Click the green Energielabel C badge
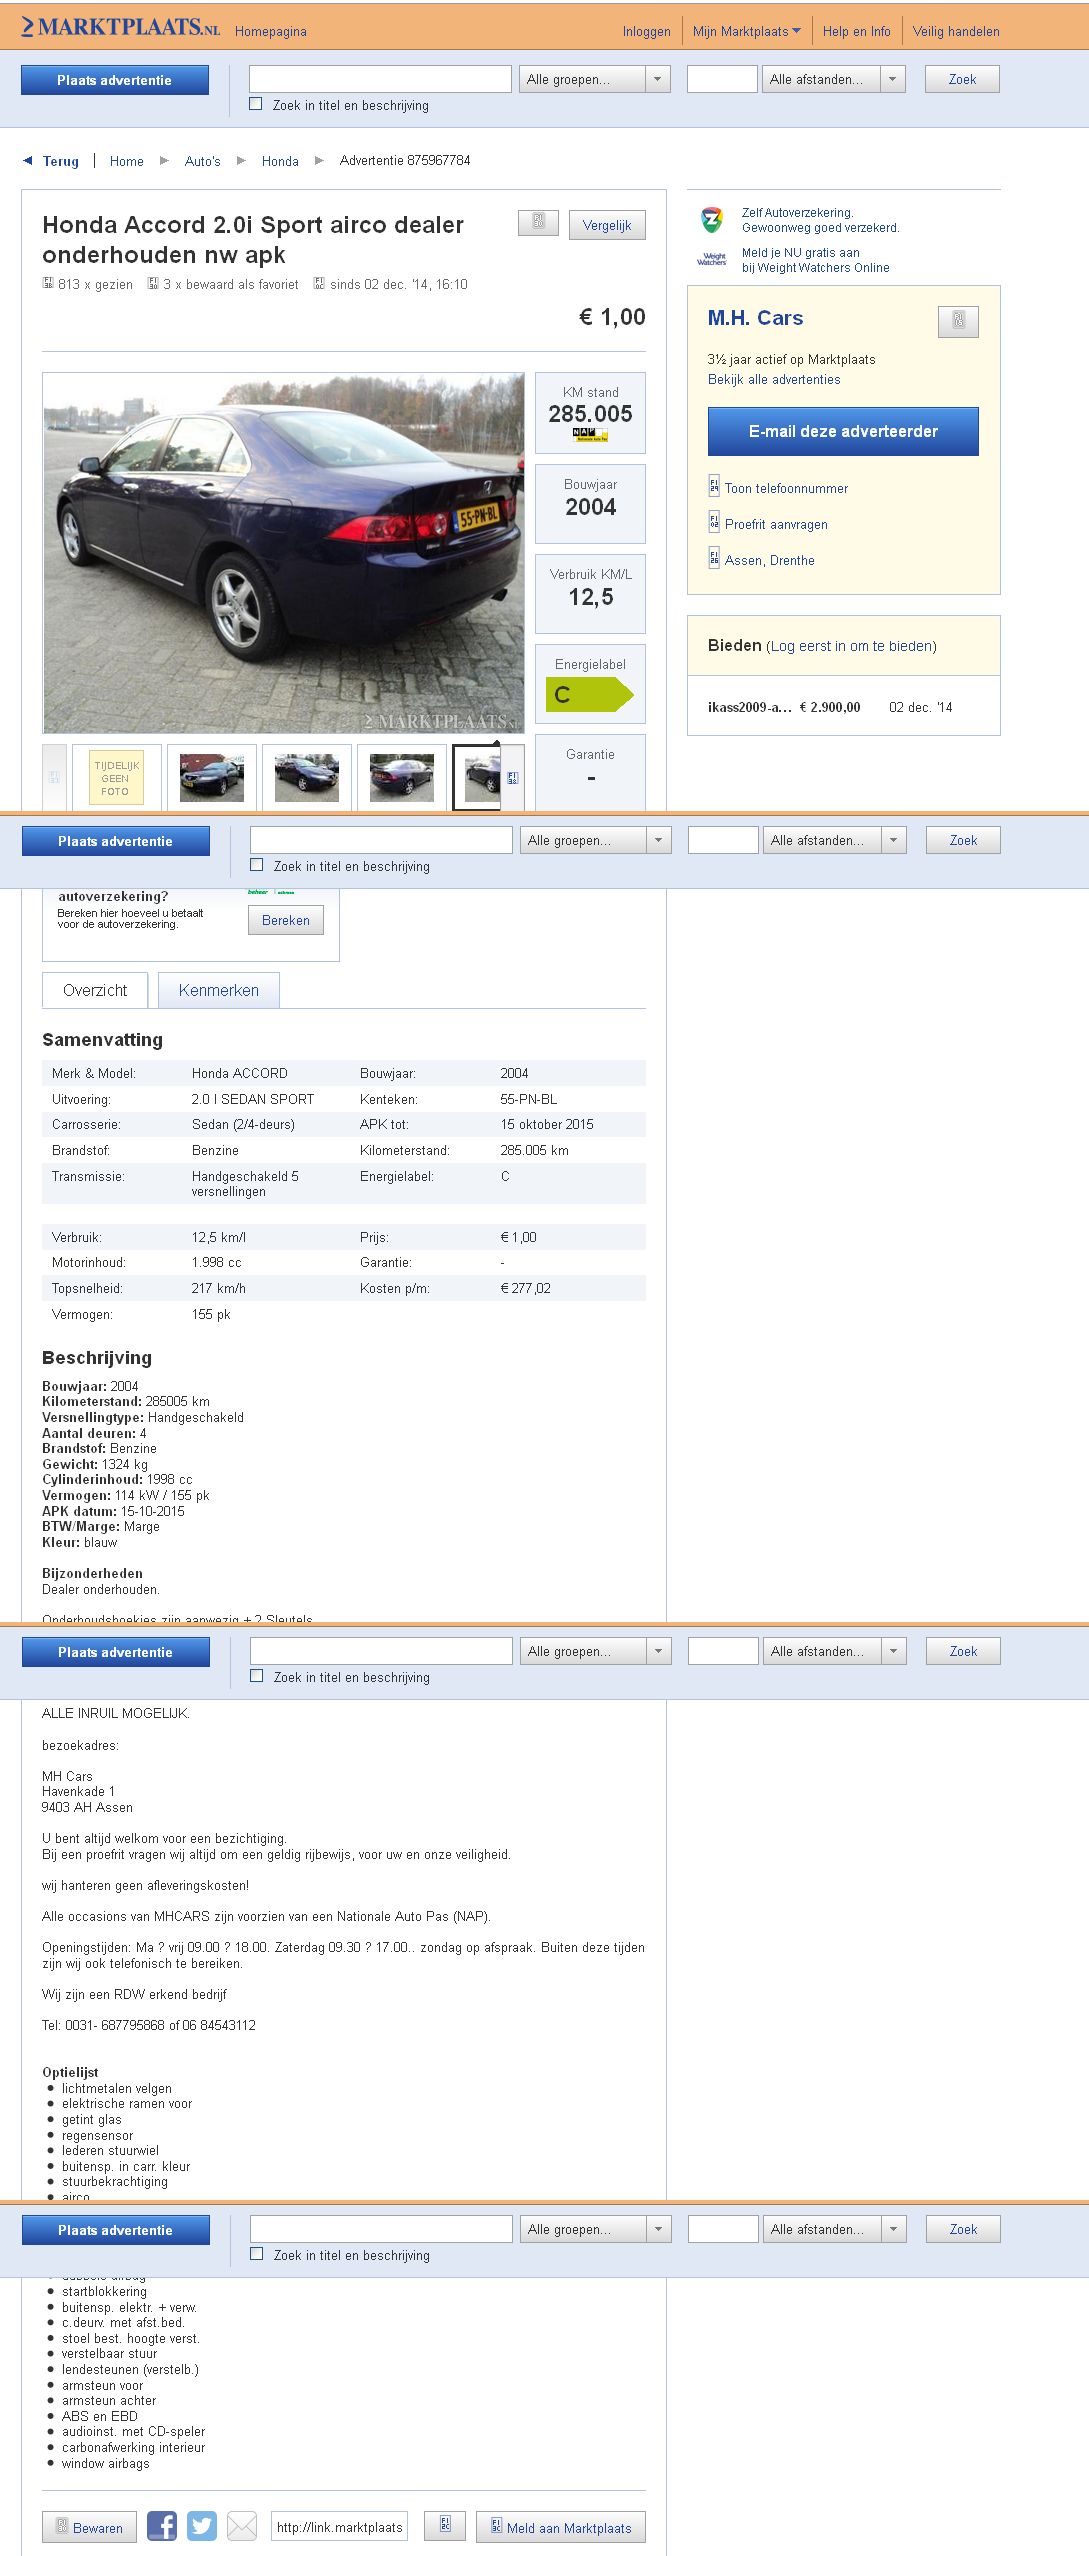This screenshot has width=1089, height=2556. click(x=589, y=694)
